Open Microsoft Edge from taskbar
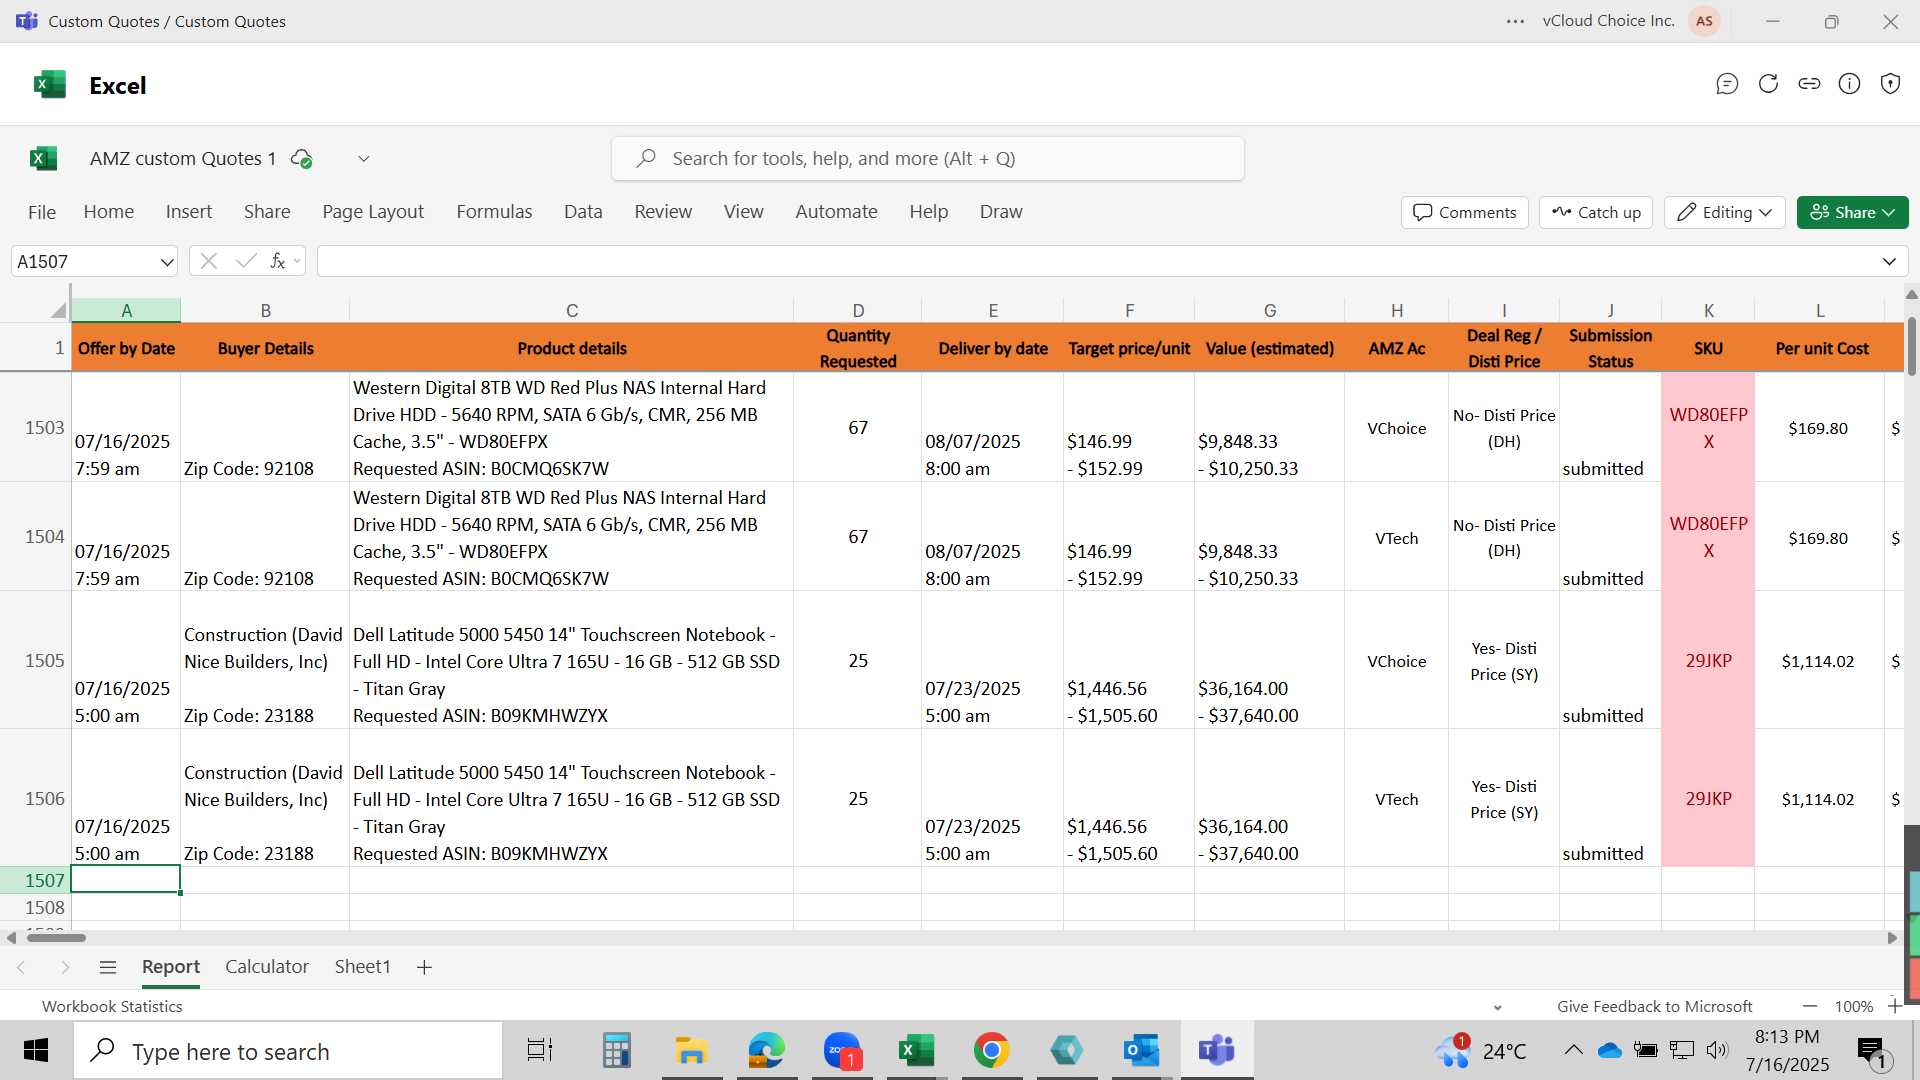The image size is (1920, 1080). click(x=767, y=1050)
